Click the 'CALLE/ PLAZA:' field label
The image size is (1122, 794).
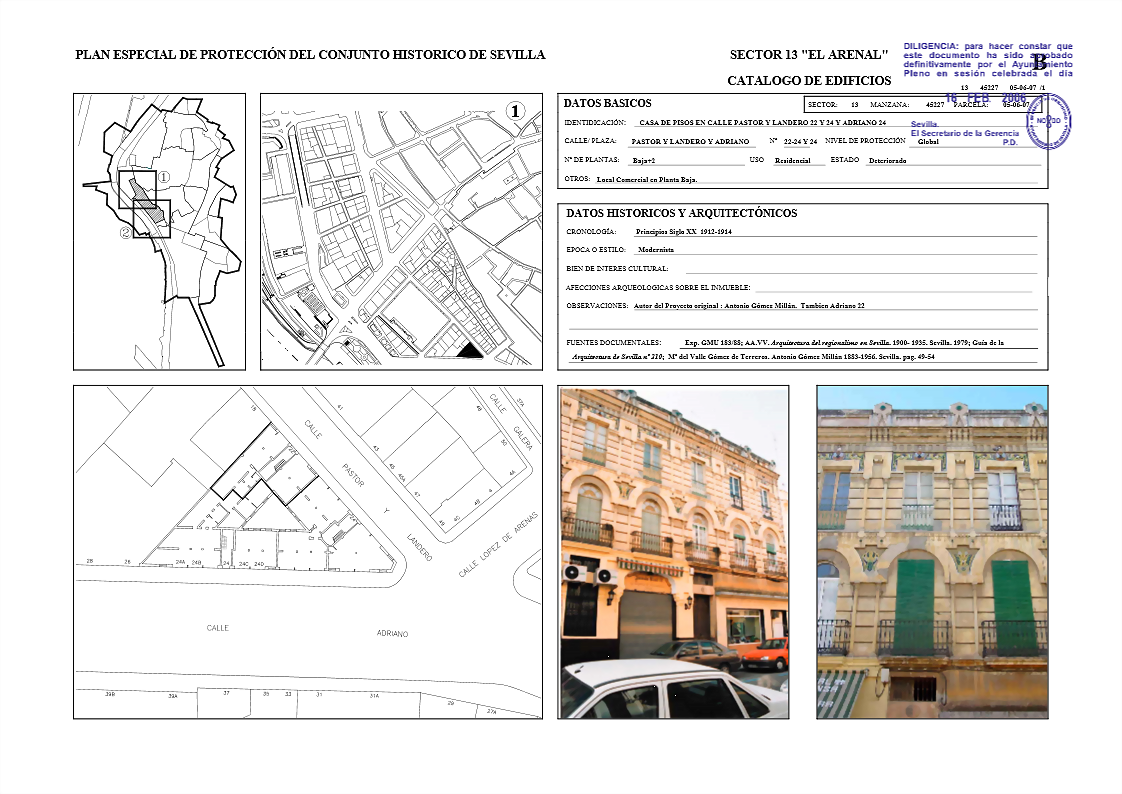coord(590,141)
